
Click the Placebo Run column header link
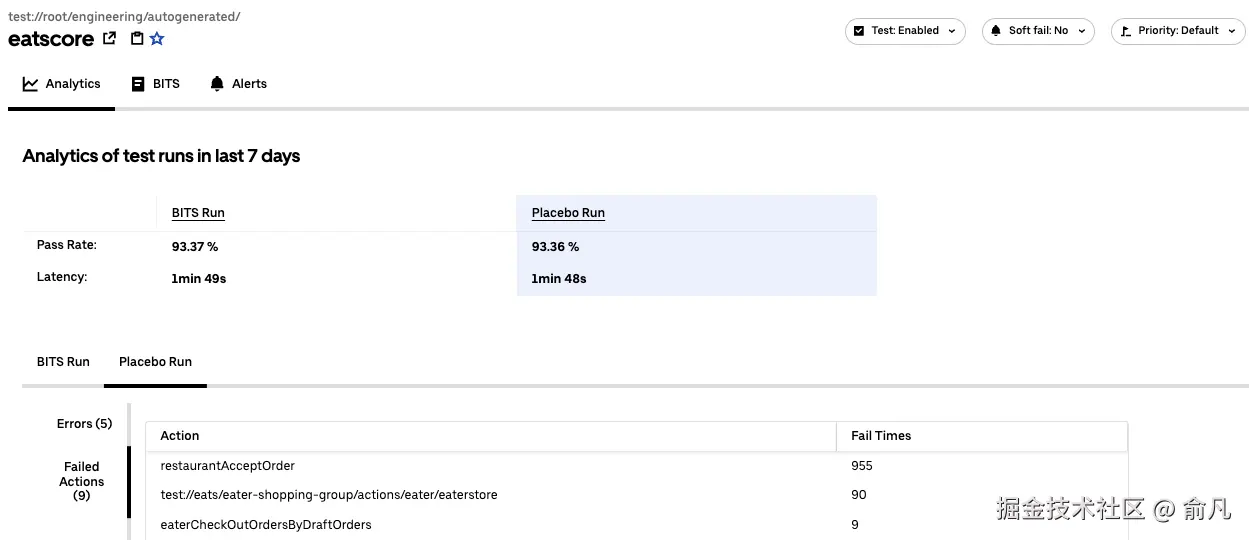568,213
